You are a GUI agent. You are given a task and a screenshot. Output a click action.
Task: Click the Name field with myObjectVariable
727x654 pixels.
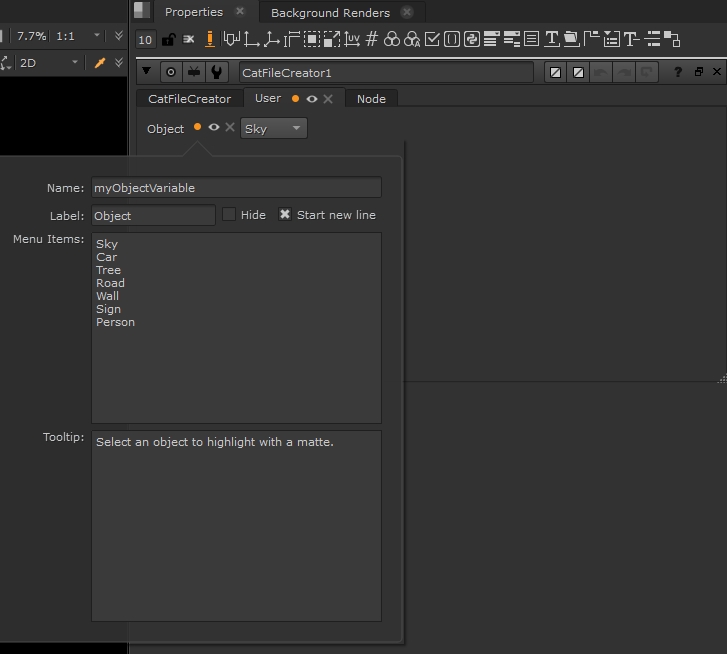coord(236,188)
